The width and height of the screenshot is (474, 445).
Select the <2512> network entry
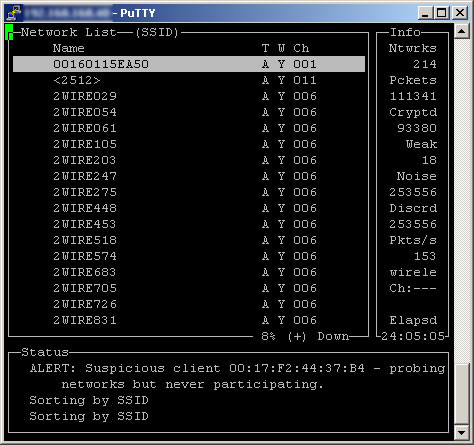77,80
